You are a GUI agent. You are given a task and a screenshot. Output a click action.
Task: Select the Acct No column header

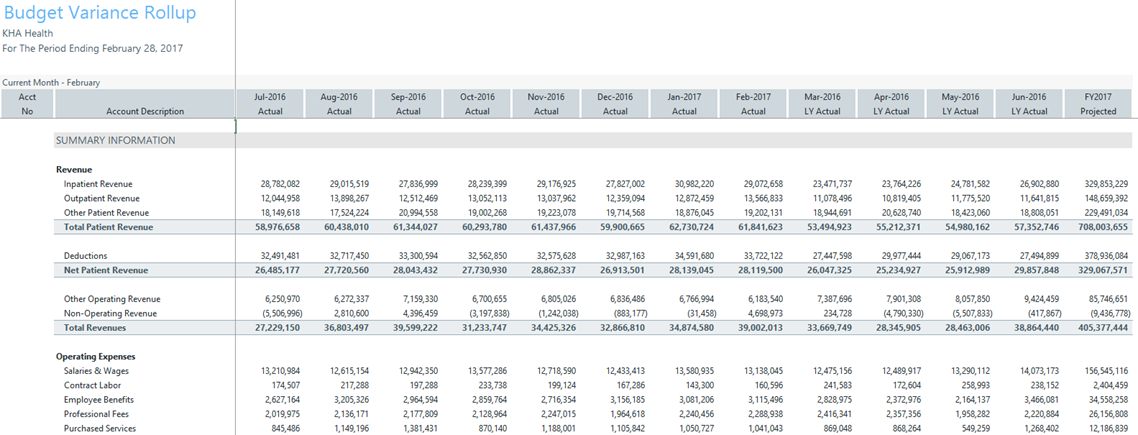(27, 104)
